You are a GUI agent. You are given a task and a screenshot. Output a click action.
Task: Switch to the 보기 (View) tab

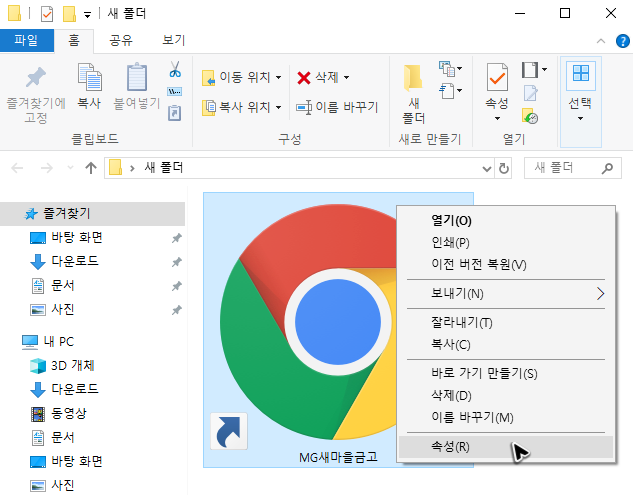coord(174,40)
